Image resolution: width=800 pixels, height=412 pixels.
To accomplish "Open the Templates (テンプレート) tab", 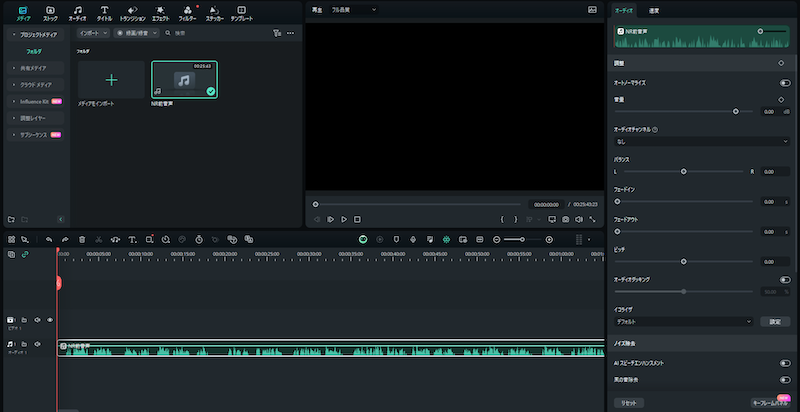I will pyautogui.click(x=241, y=13).
